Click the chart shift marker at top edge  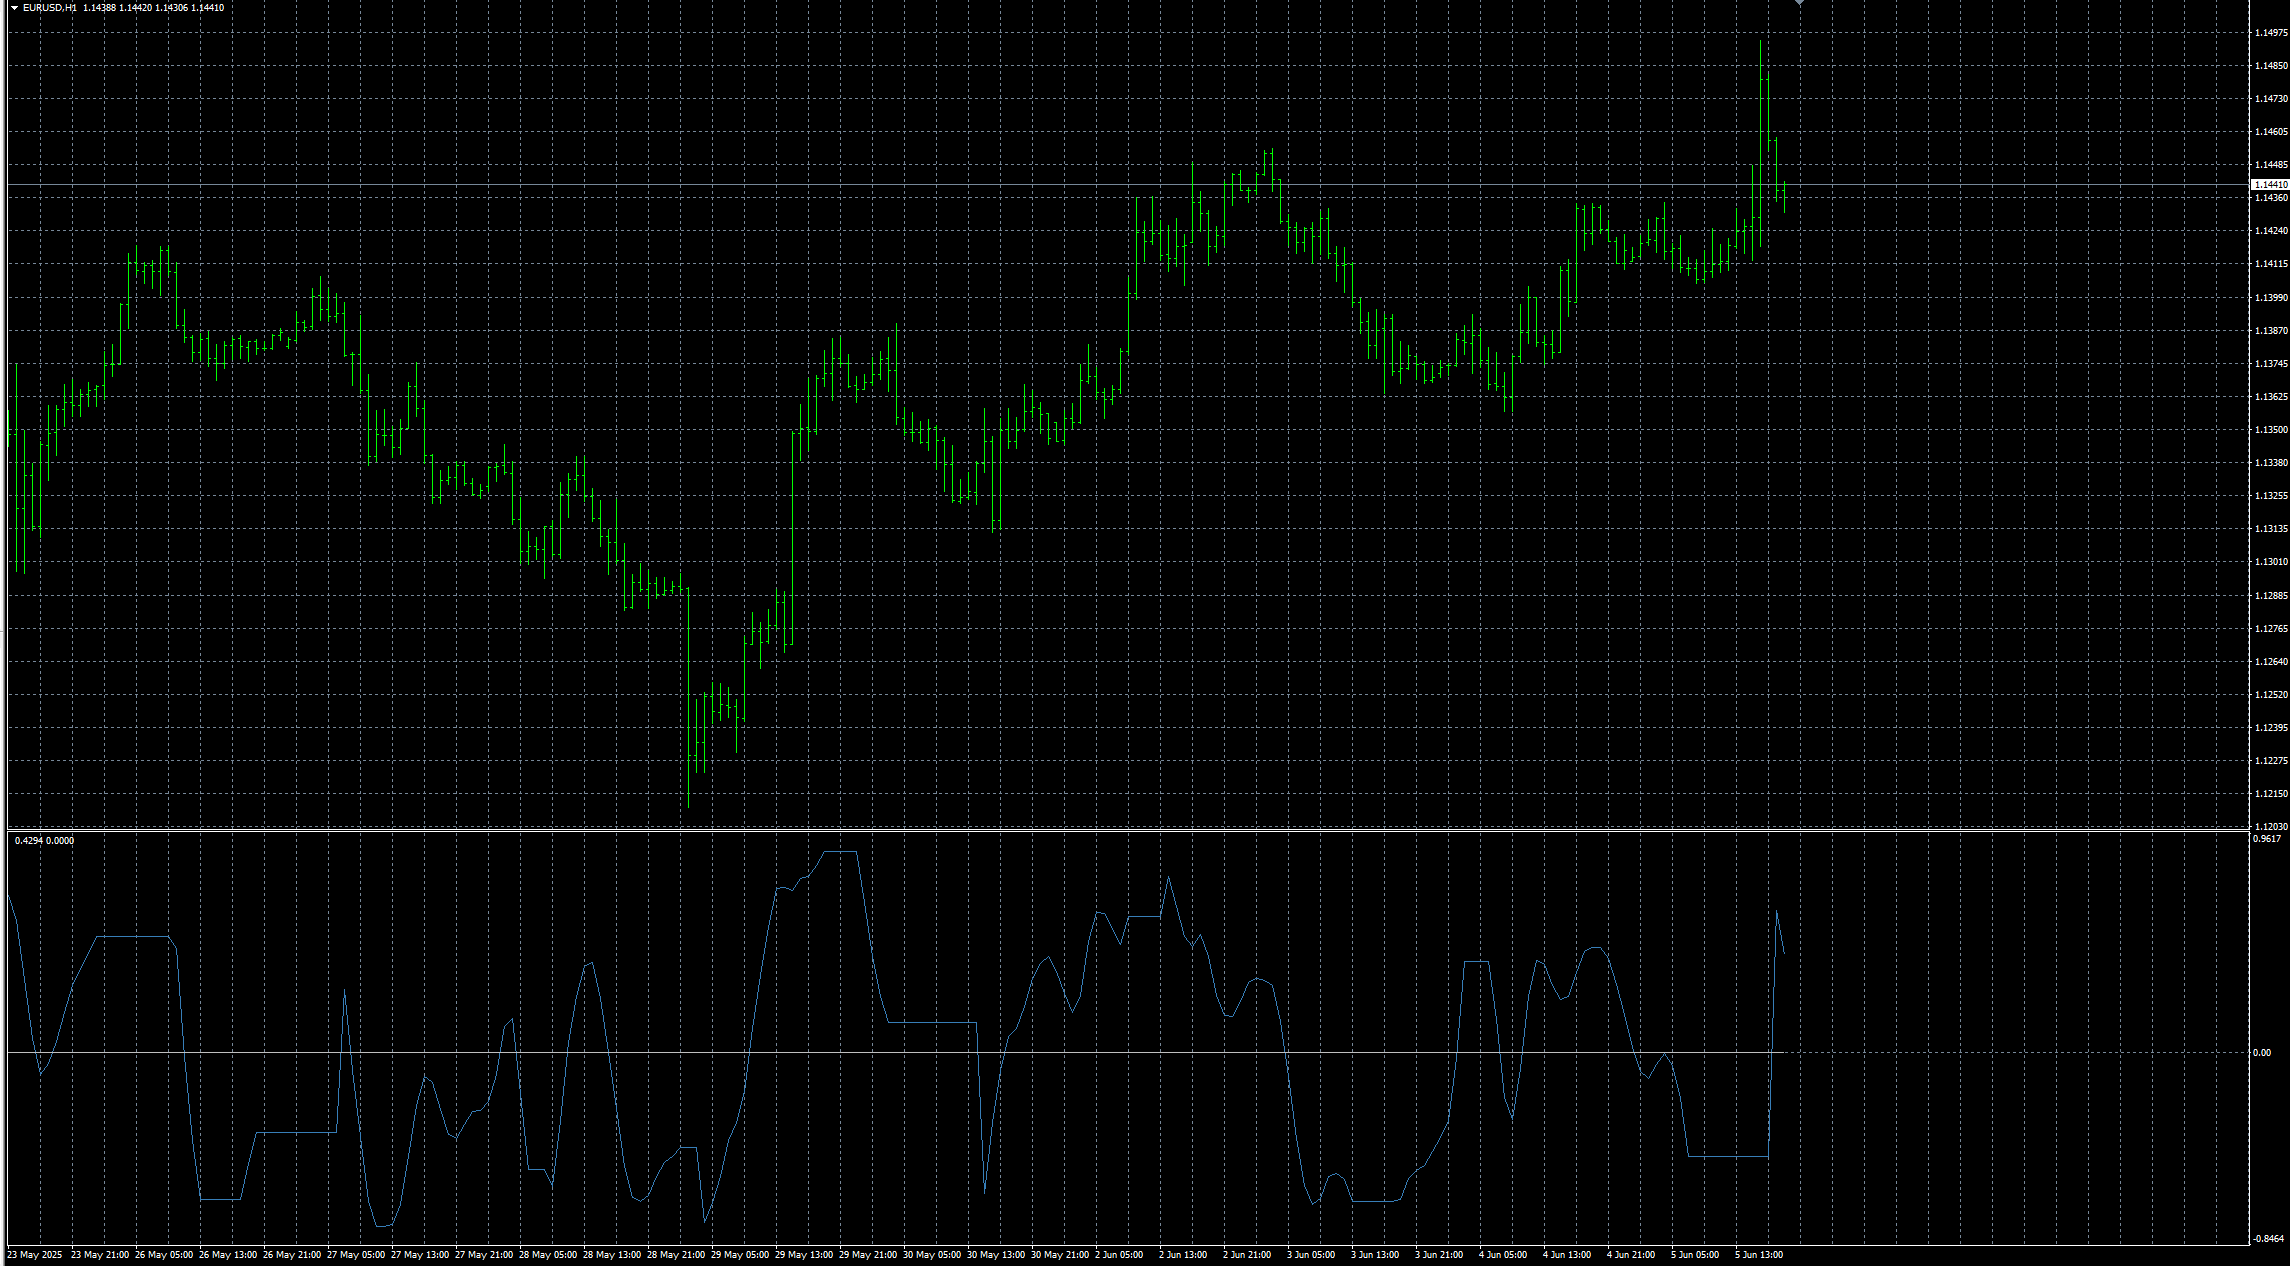(1799, 3)
